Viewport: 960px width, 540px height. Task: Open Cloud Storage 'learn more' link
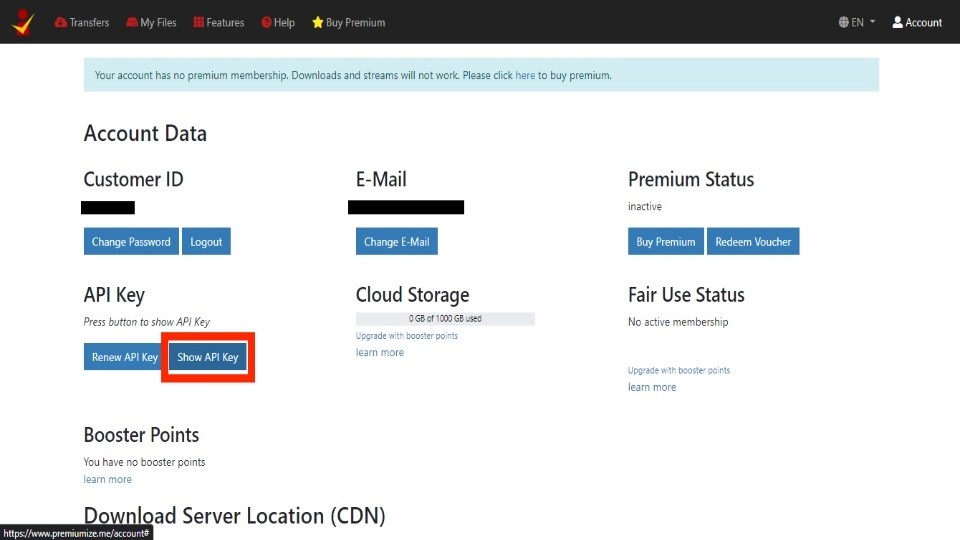[380, 352]
